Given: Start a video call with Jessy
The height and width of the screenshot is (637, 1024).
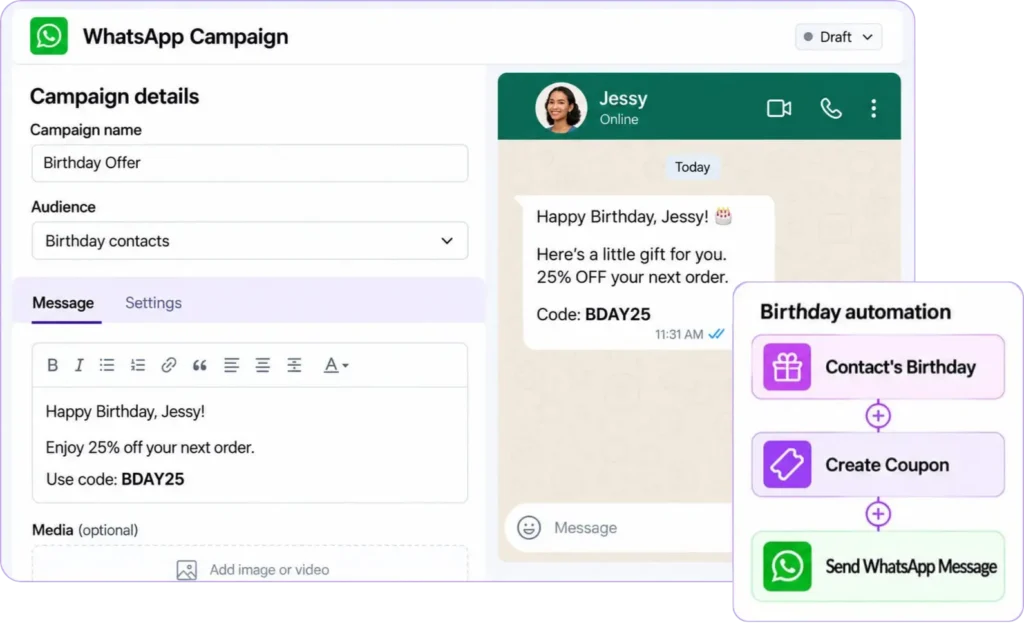Looking at the screenshot, I should point(779,108).
